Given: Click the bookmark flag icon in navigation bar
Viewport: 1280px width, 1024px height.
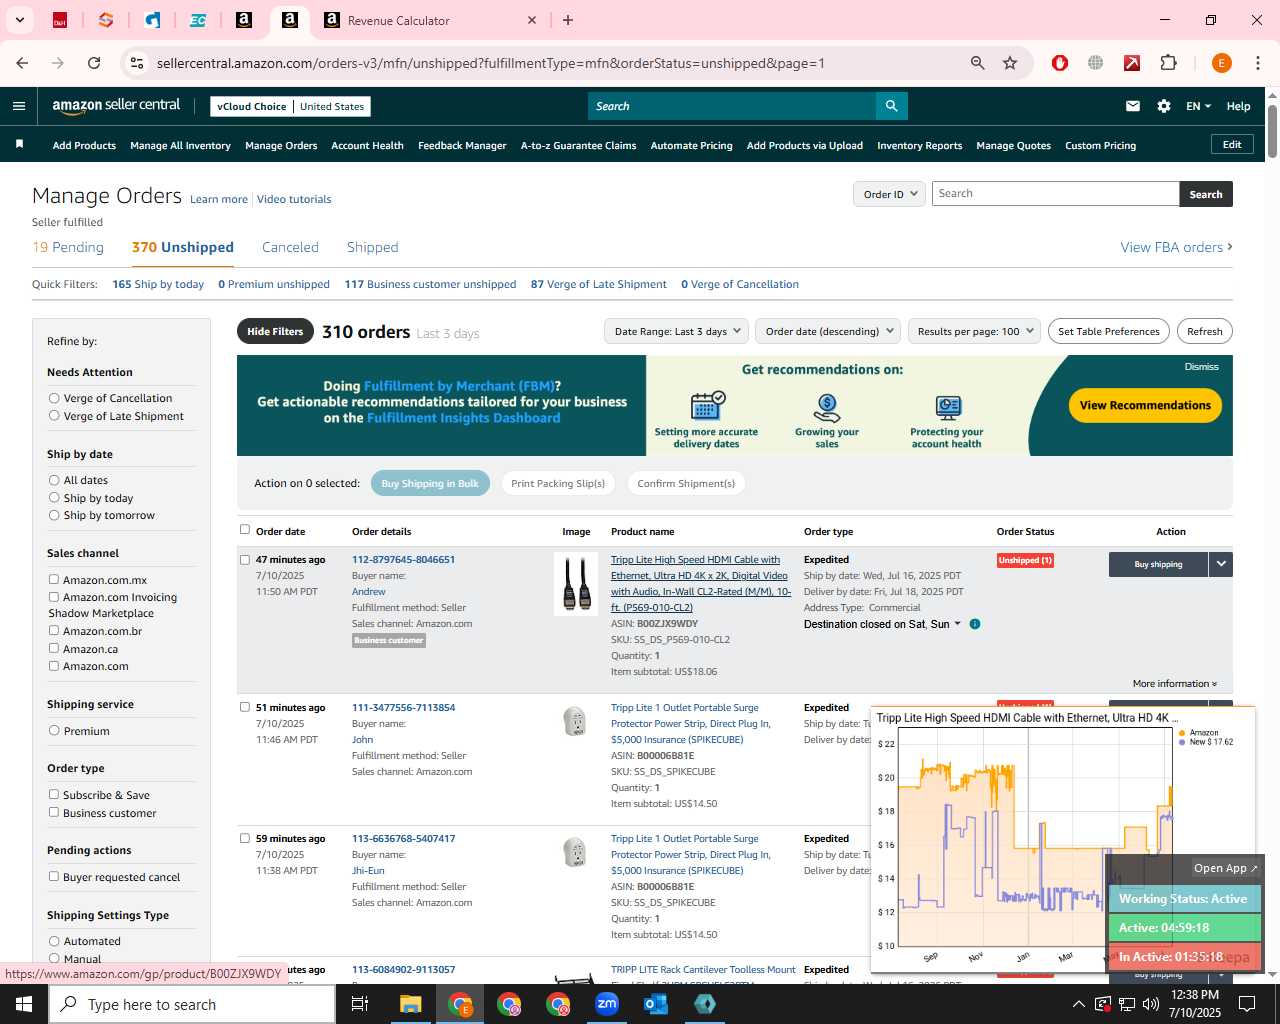Looking at the screenshot, I should 19,145.
